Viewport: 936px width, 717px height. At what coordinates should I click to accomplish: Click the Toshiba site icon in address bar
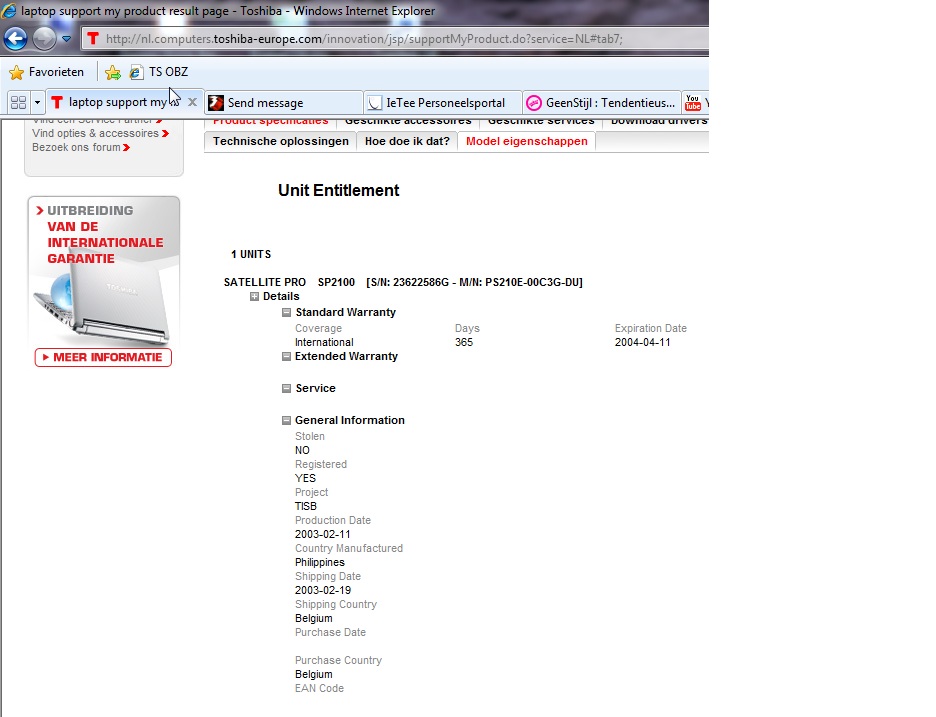click(93, 39)
